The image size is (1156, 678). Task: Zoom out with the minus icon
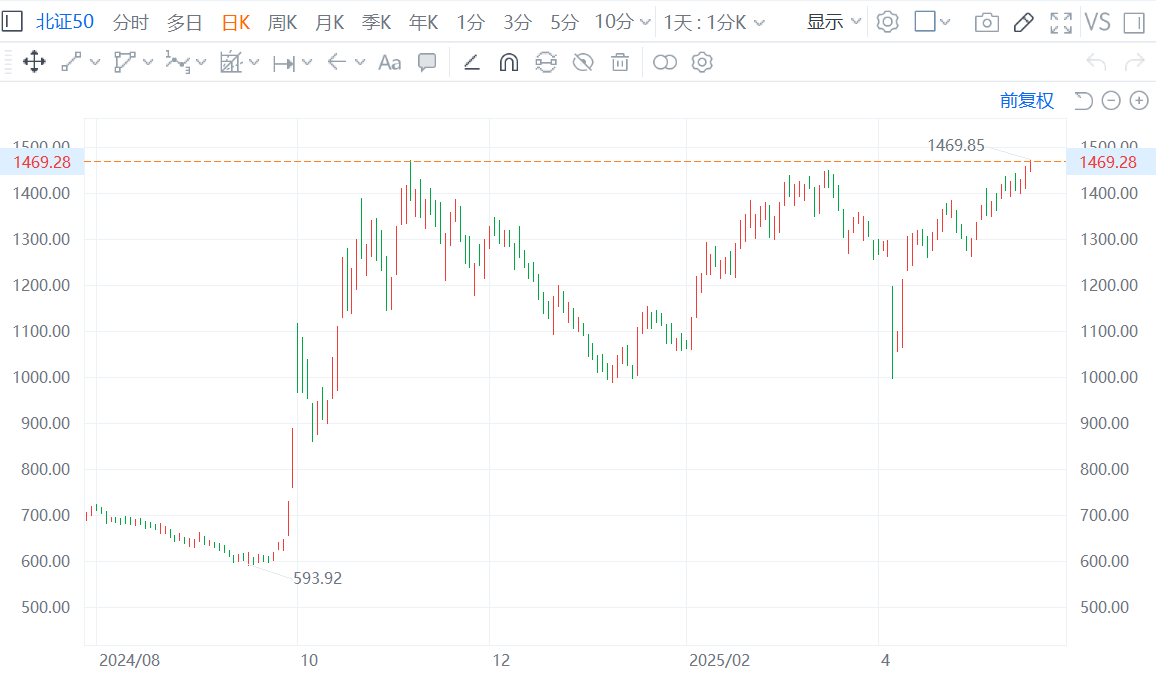click(x=1111, y=100)
